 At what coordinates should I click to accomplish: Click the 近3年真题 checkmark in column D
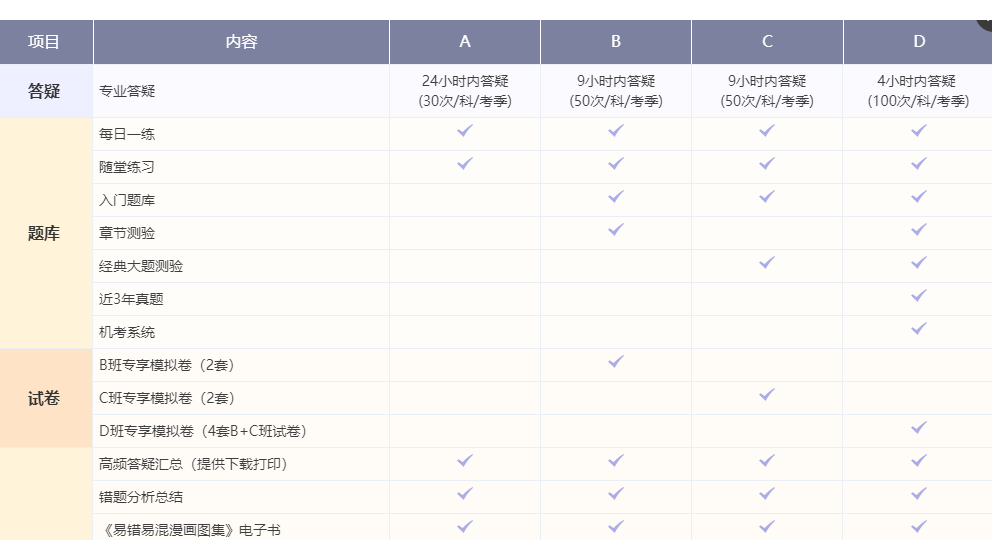point(918,296)
